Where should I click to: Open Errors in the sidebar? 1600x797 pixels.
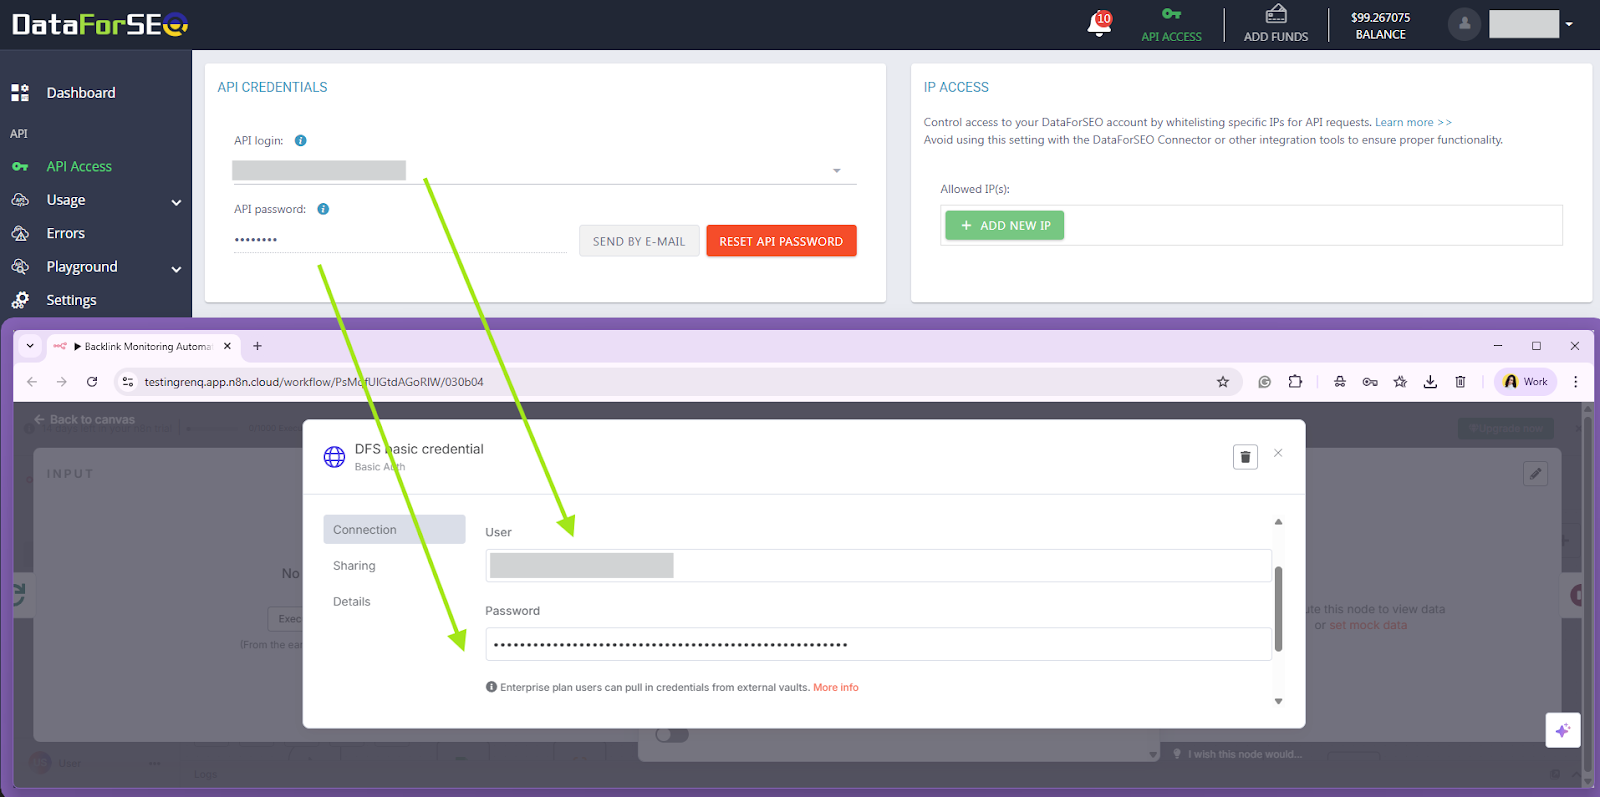pos(66,233)
